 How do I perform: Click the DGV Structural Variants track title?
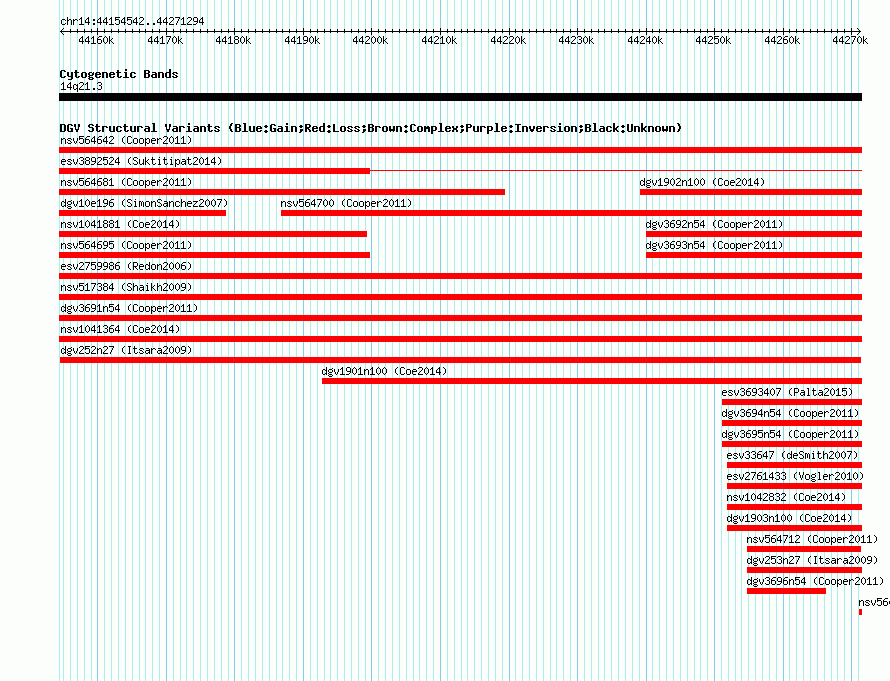click(x=371, y=128)
